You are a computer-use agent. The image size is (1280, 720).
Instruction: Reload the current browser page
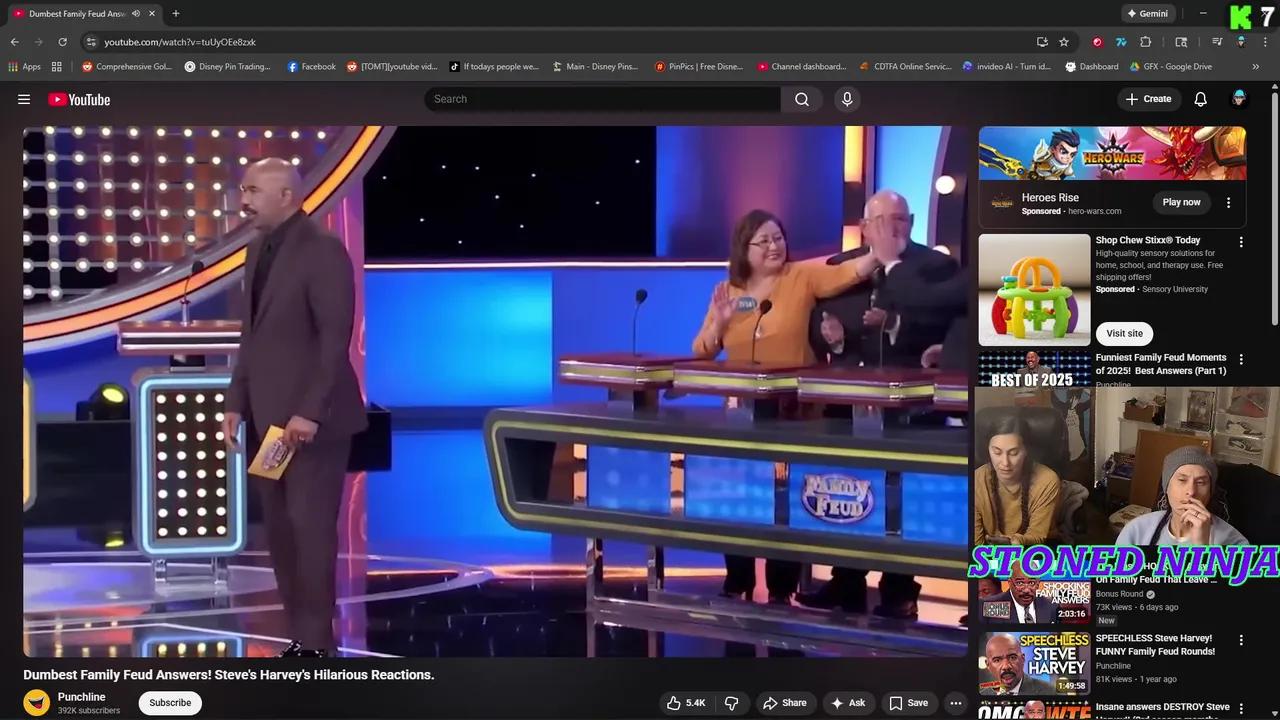(62, 42)
